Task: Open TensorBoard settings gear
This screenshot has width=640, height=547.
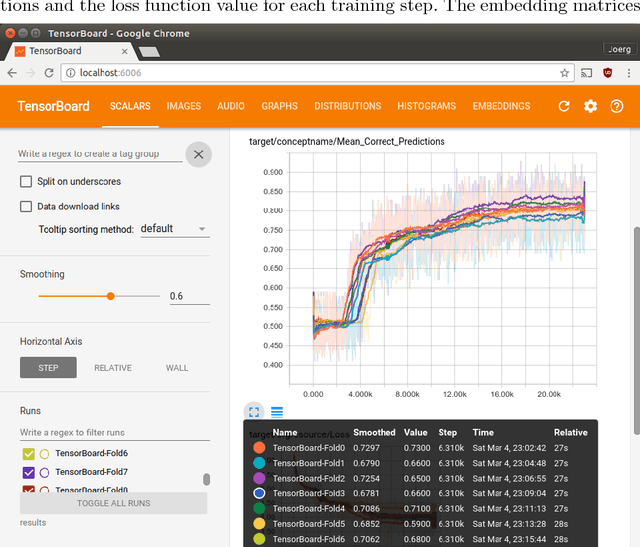Action: click(590, 106)
